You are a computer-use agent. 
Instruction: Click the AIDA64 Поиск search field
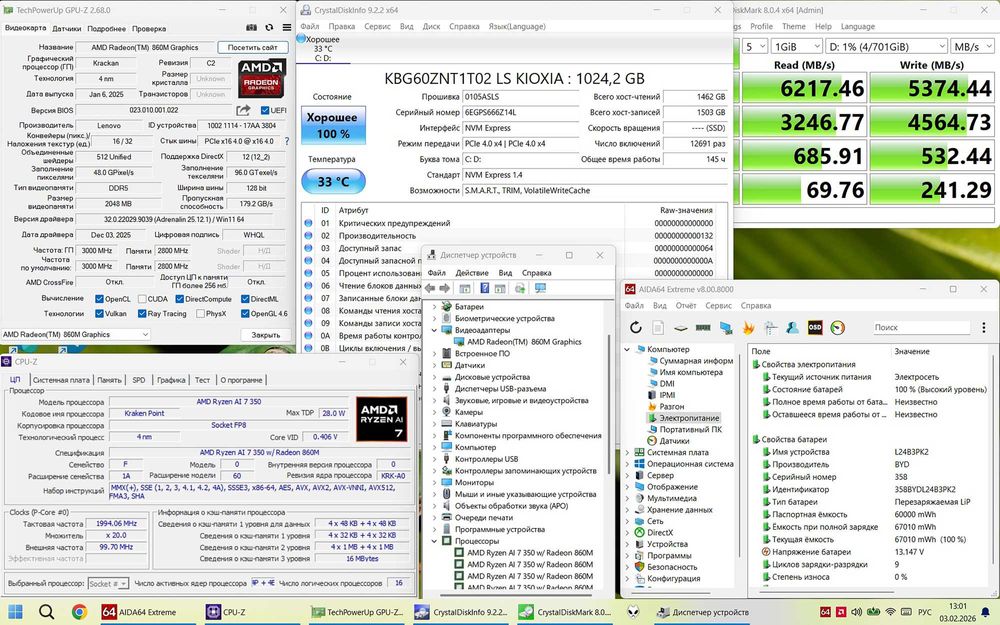[x=922, y=327]
